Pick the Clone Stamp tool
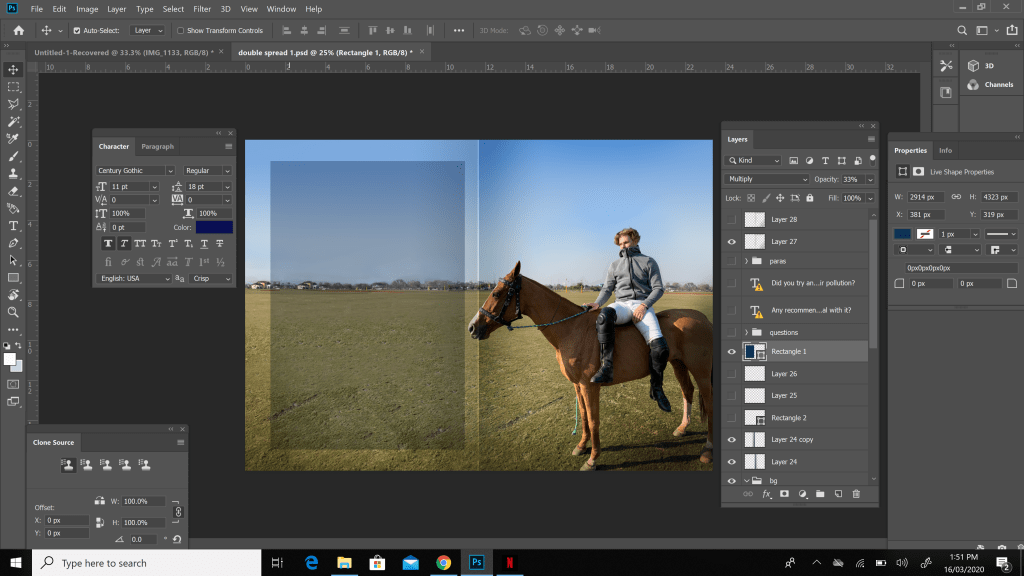1024x576 pixels. (x=13, y=174)
